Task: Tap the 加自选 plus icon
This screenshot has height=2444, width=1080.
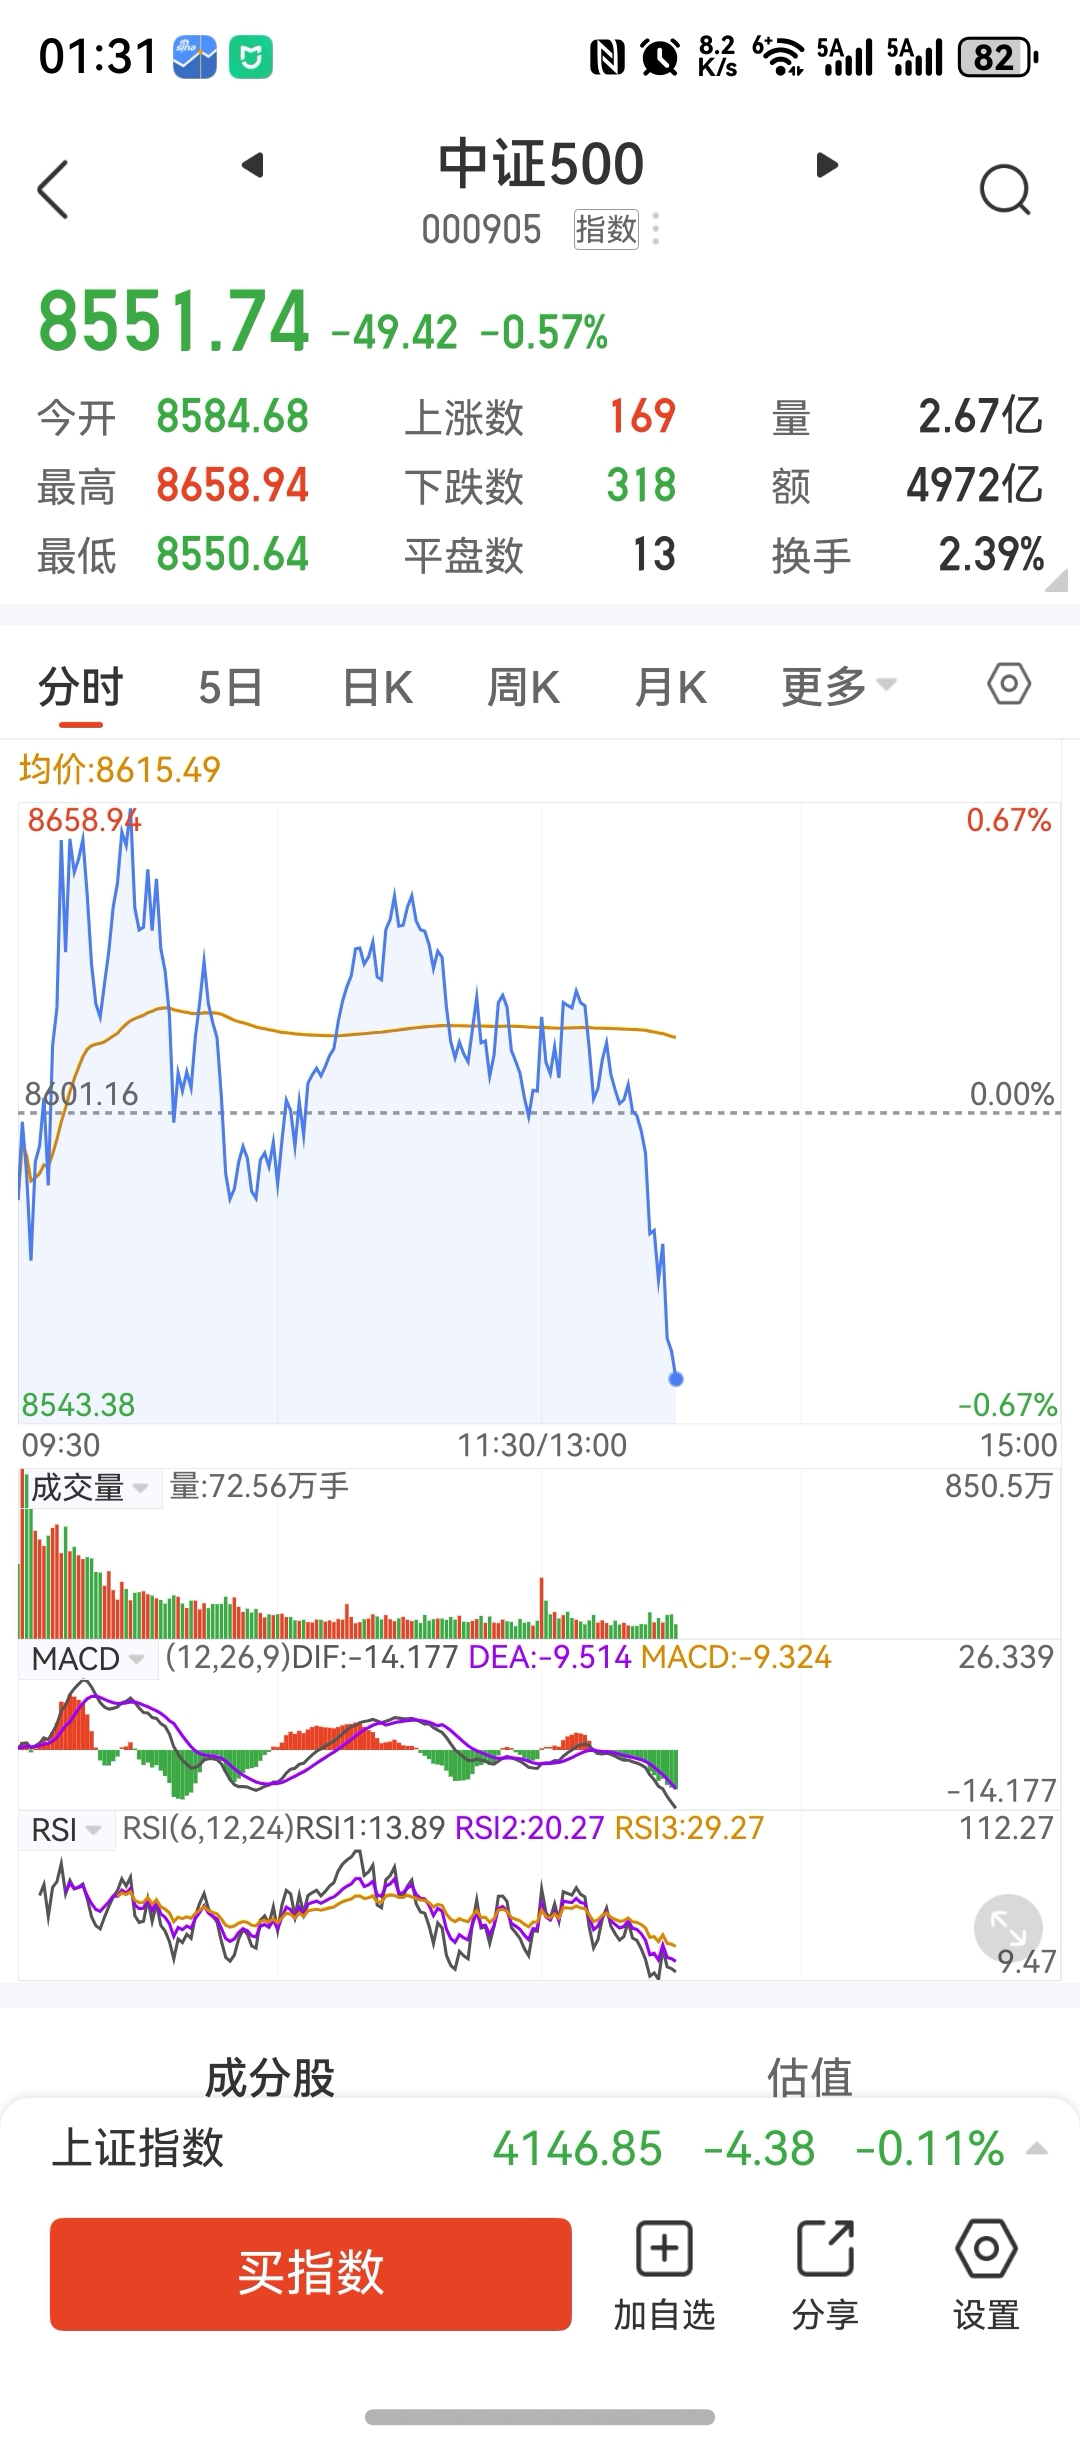Action: point(664,2249)
